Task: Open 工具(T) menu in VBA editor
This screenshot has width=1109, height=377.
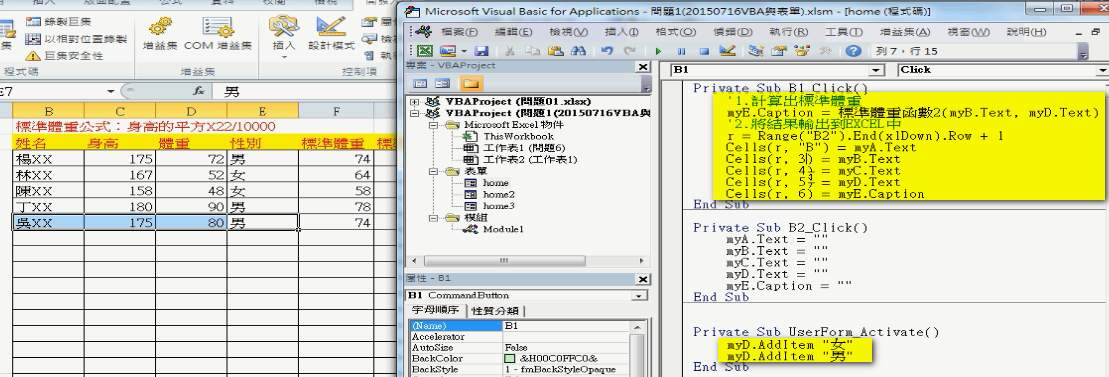Action: (x=844, y=32)
